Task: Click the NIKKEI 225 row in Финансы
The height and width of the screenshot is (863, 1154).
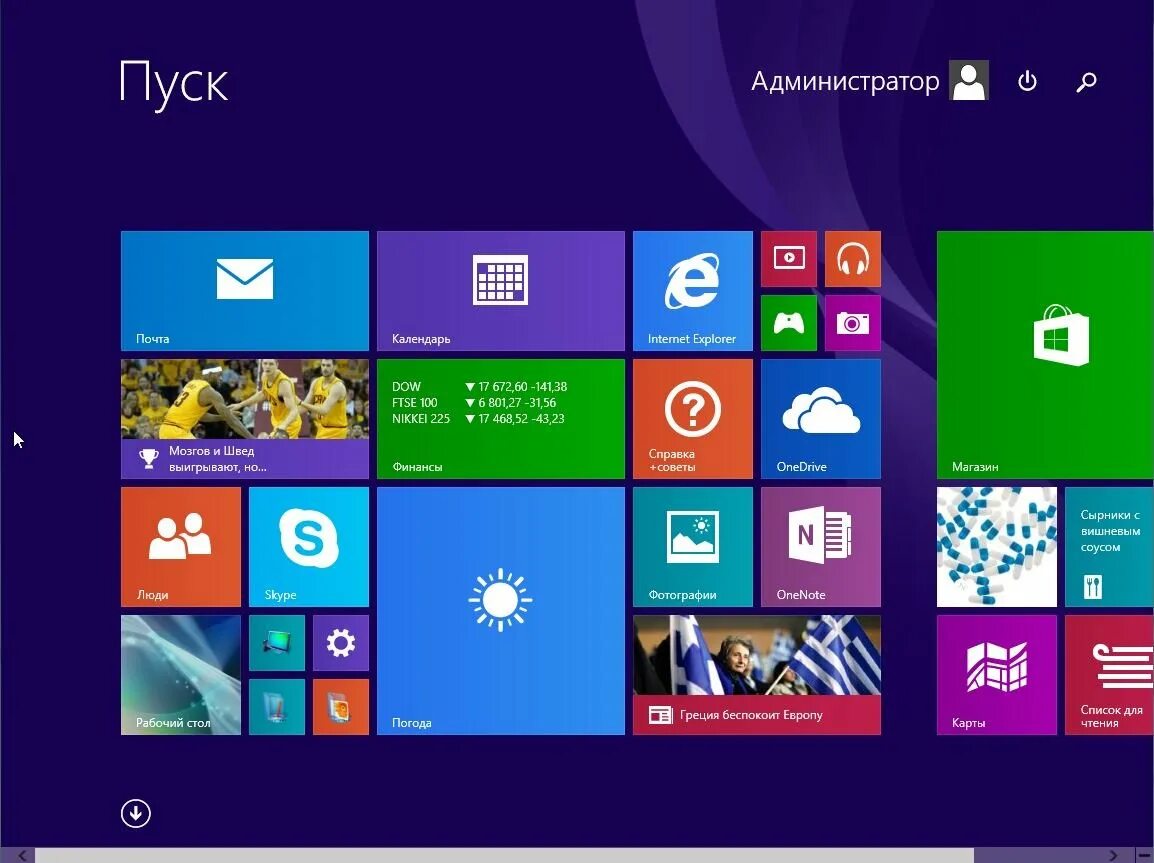Action: (x=478, y=419)
